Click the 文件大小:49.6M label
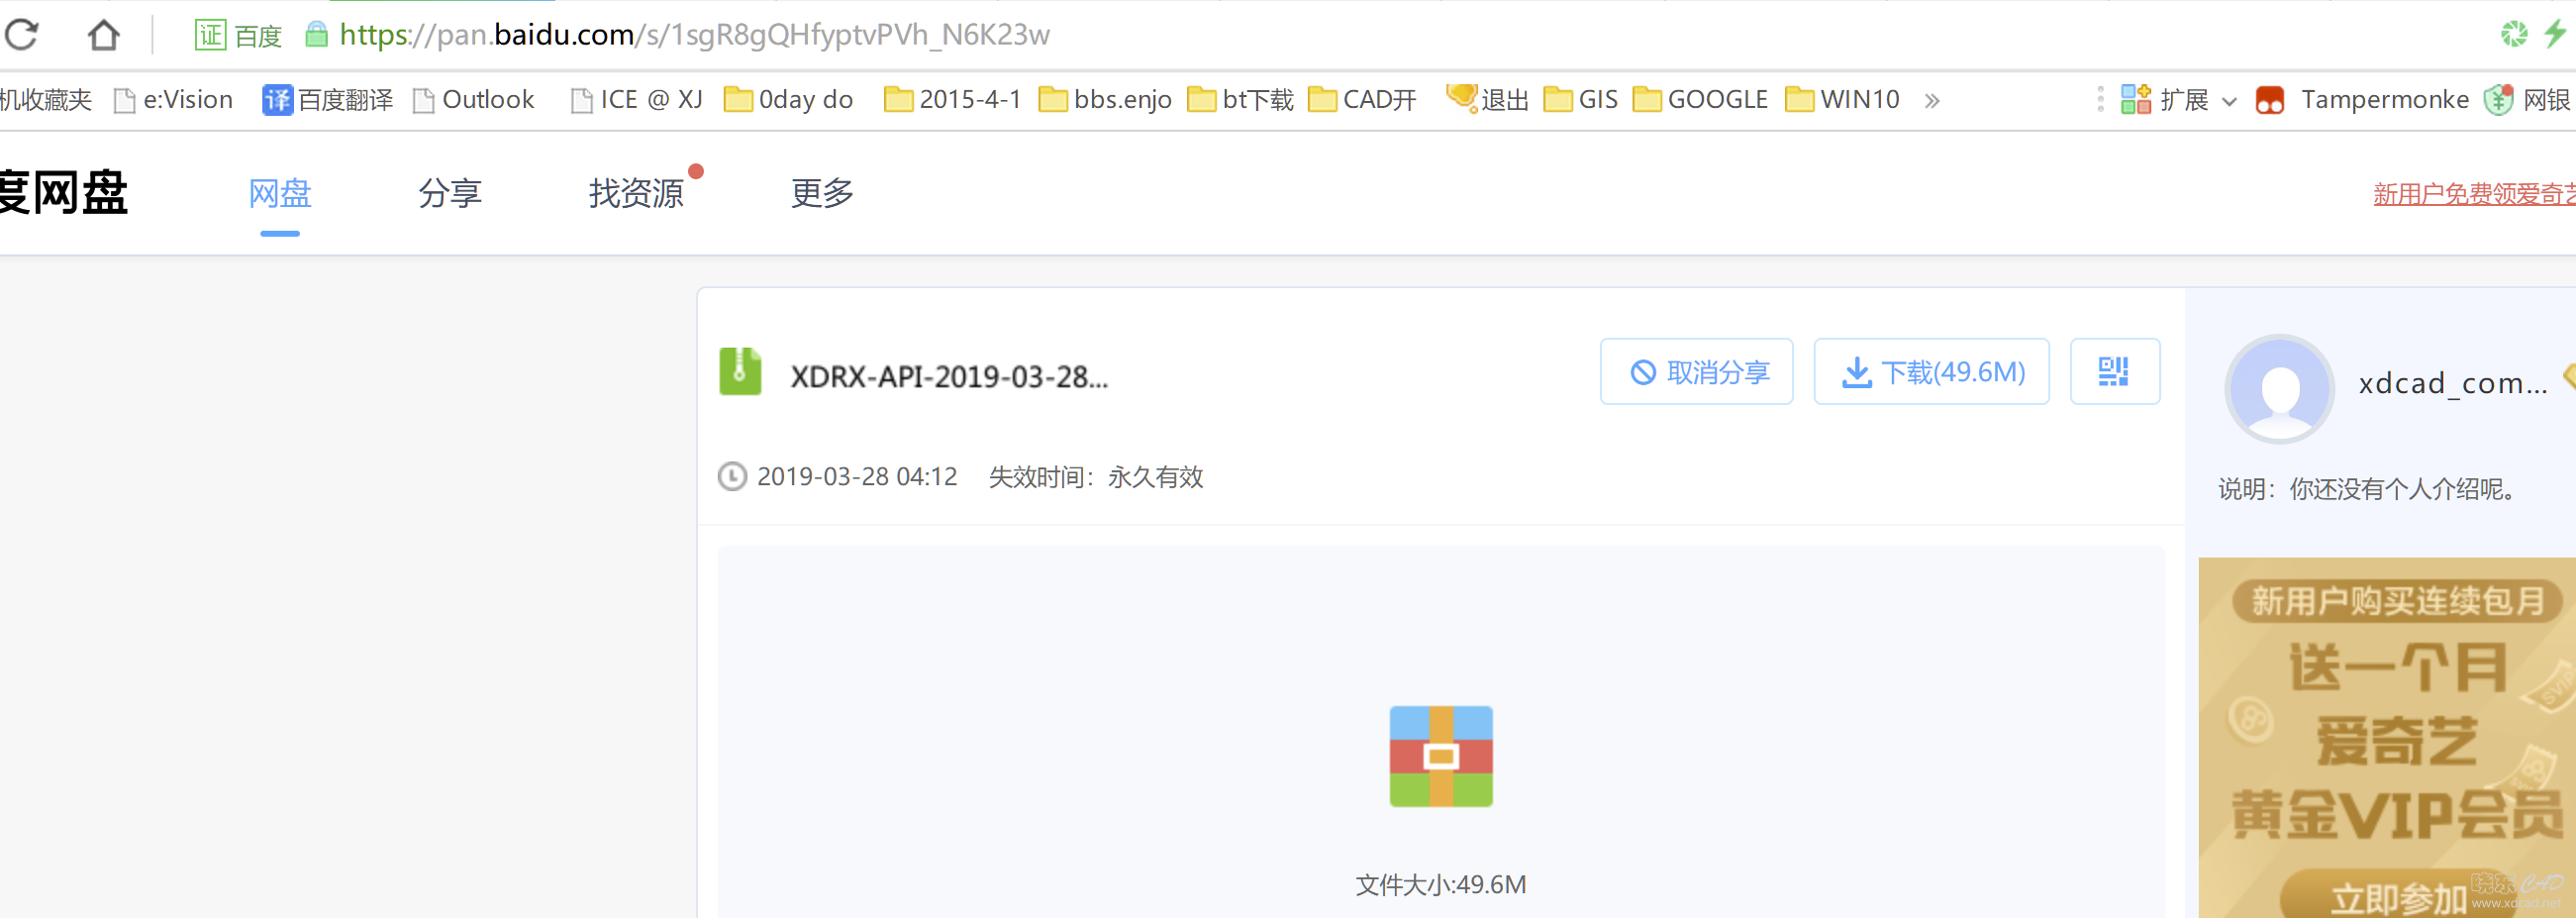This screenshot has width=2576, height=918. pos(1440,885)
